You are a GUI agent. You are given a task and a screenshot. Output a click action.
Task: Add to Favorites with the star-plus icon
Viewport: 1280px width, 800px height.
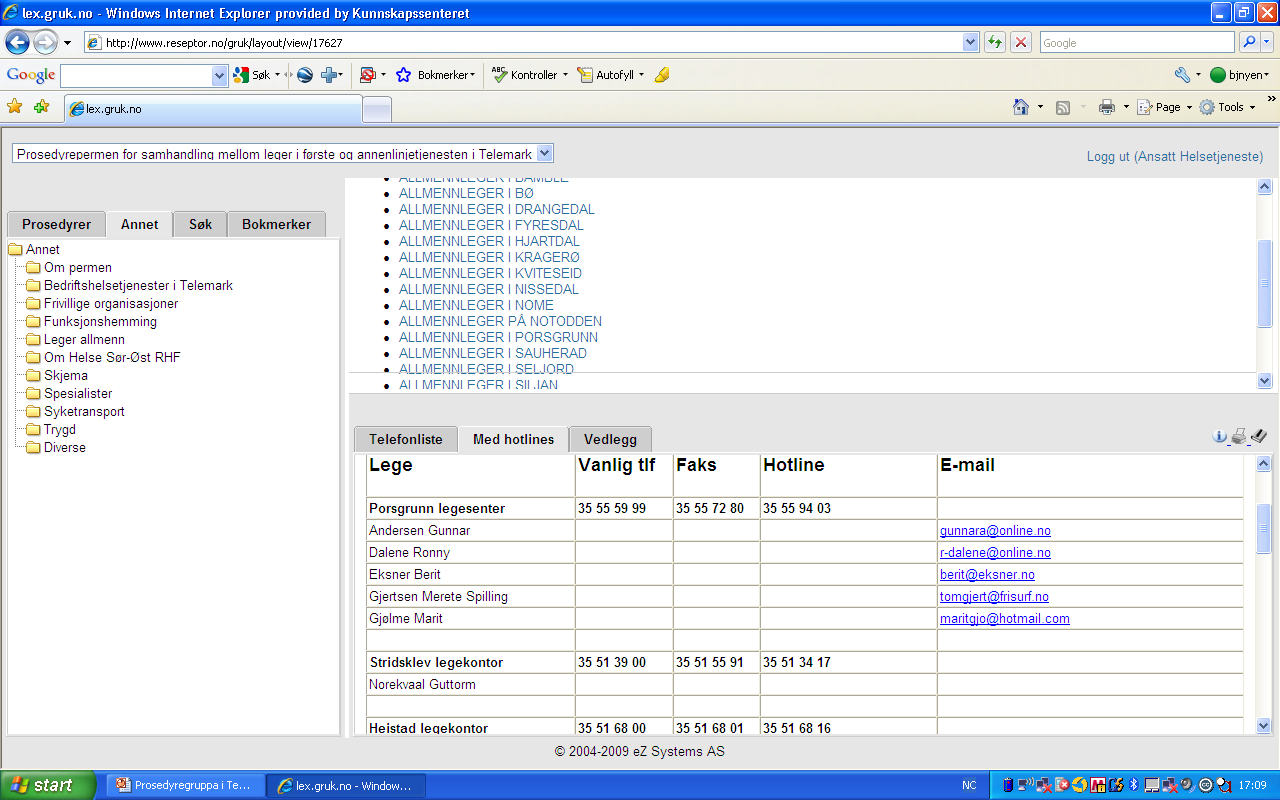[x=41, y=107]
